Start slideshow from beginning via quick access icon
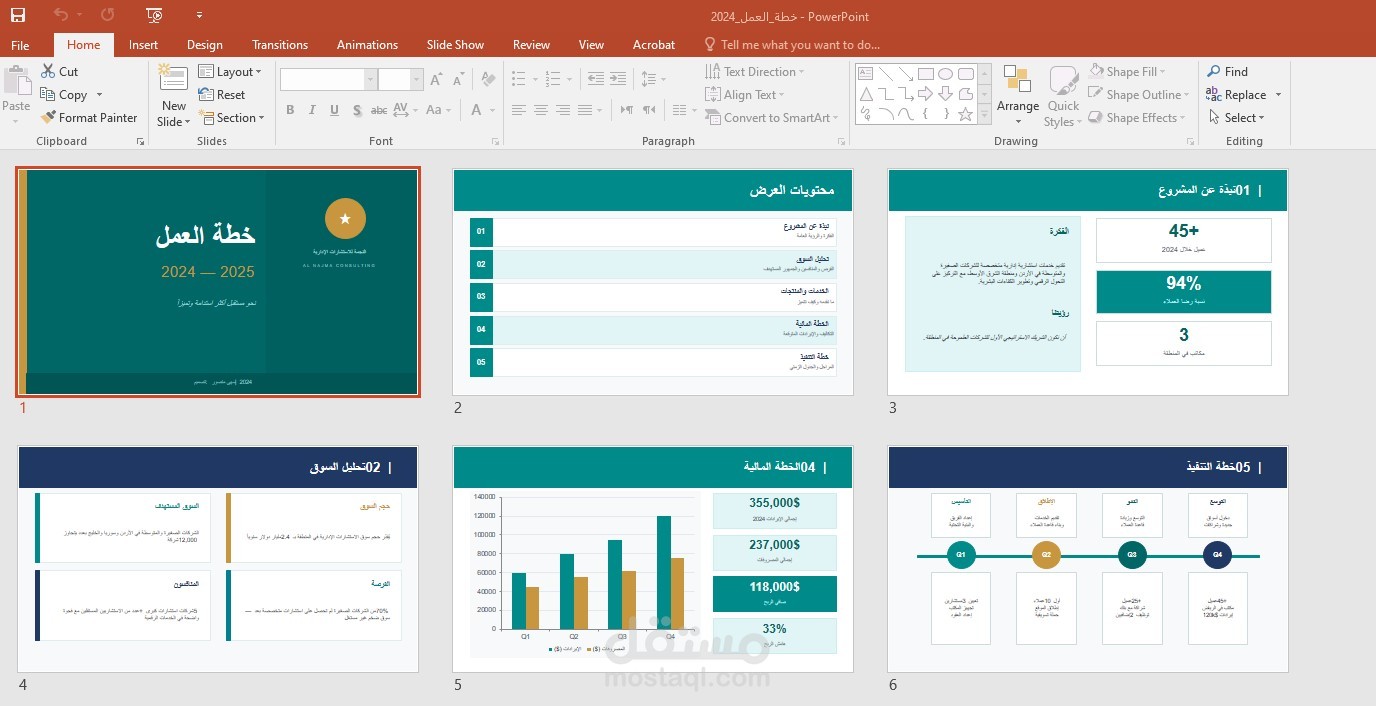 [x=154, y=15]
